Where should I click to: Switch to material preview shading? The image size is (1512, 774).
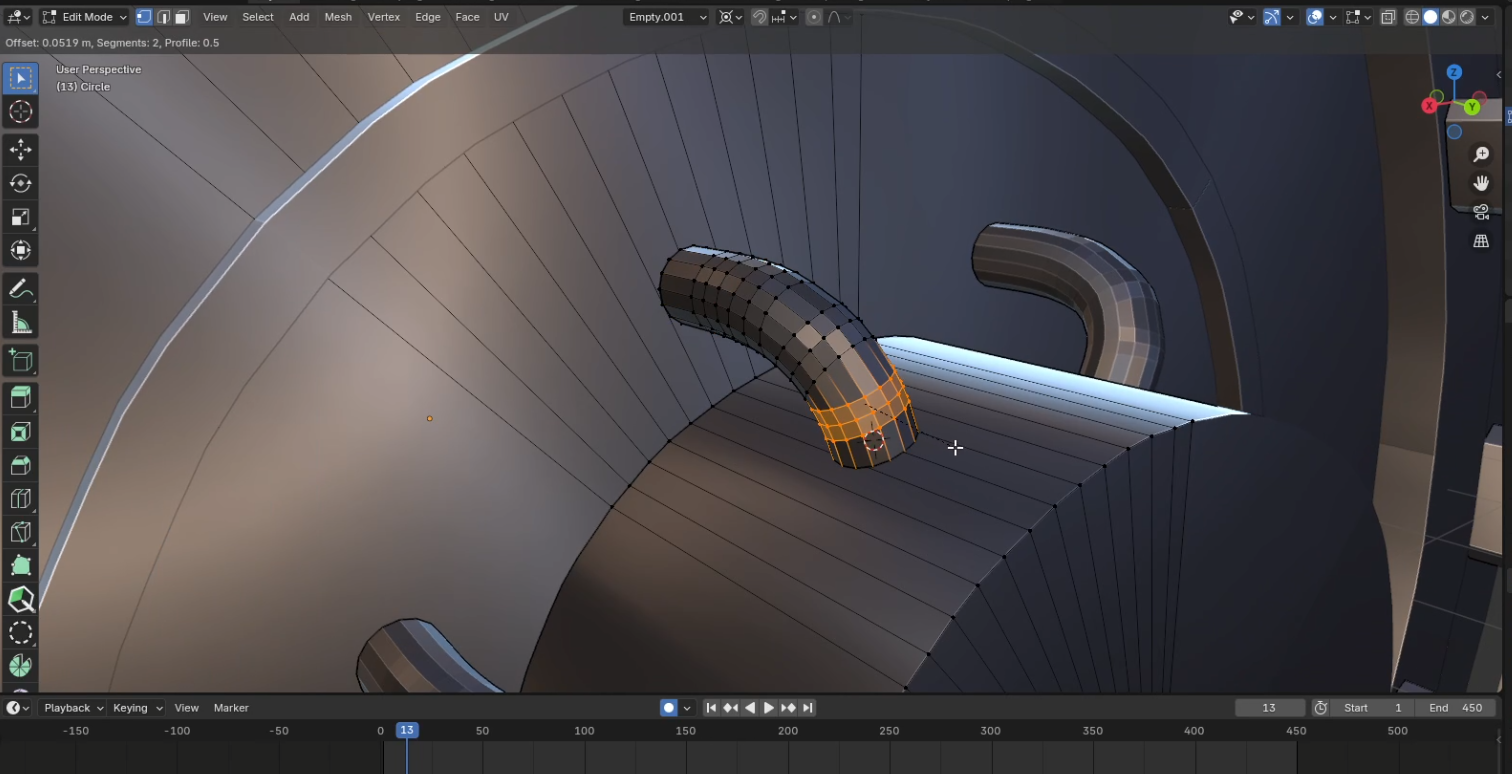[x=1449, y=17]
